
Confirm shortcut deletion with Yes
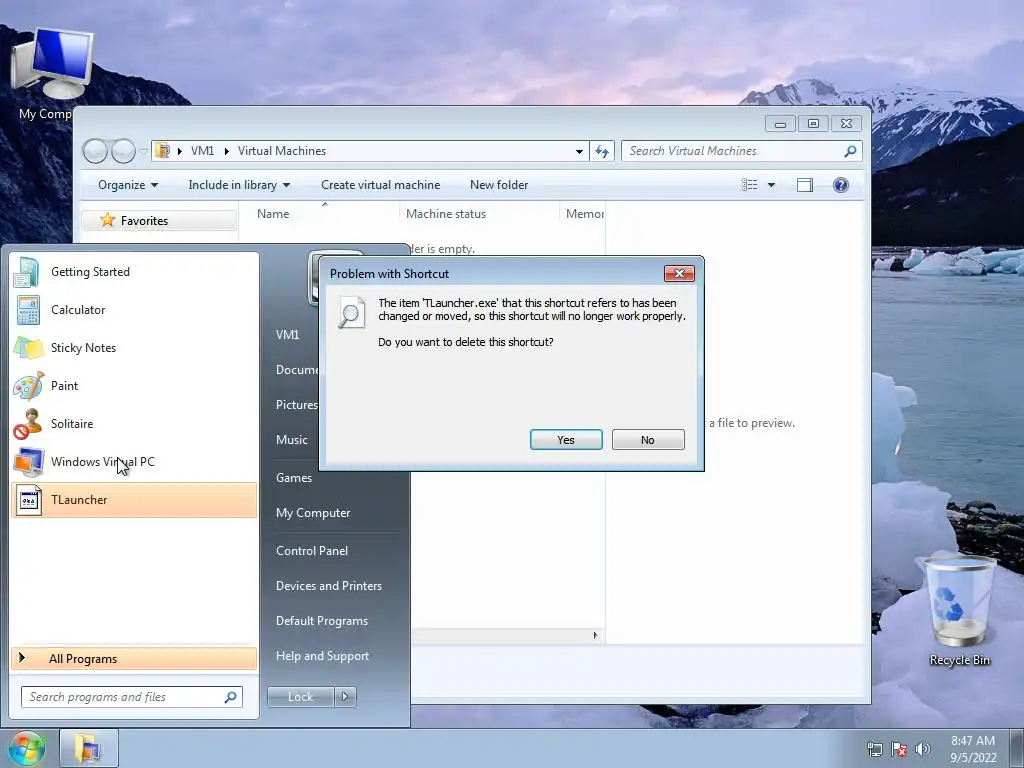pos(566,440)
